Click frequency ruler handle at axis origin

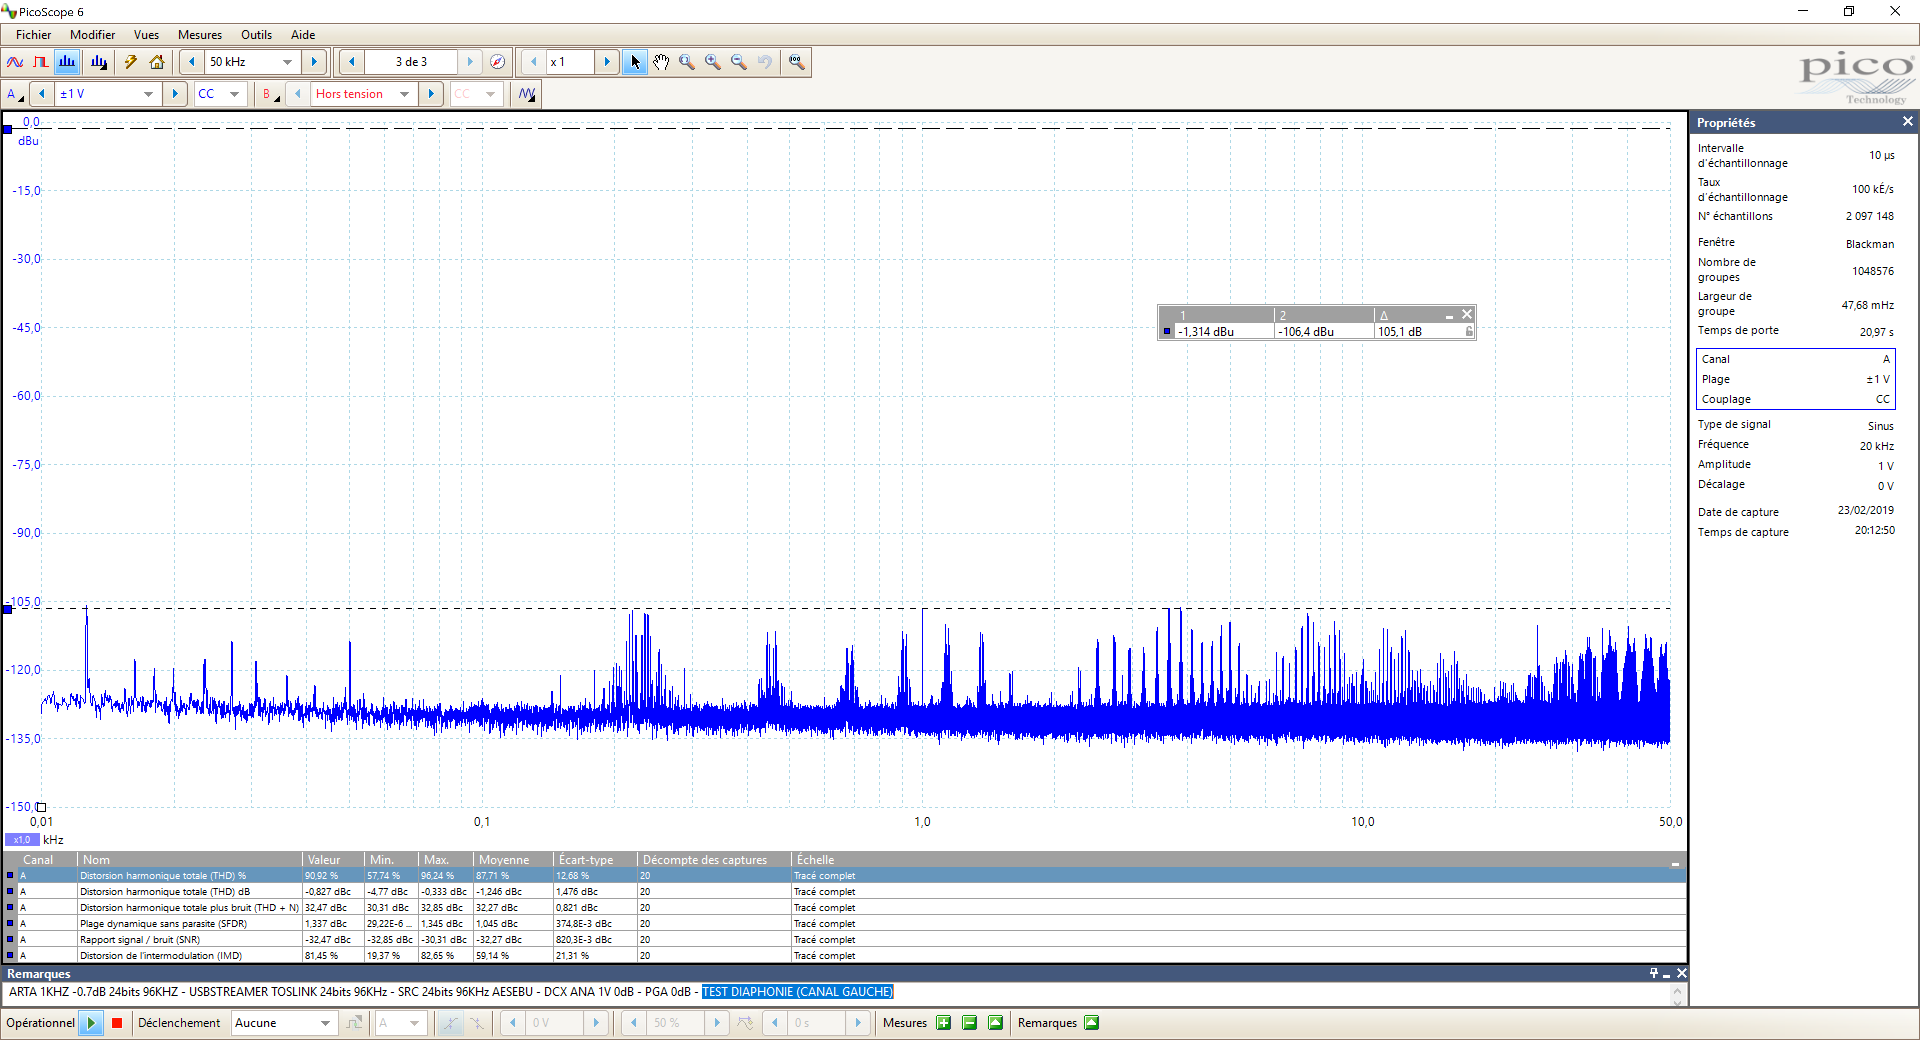tap(41, 807)
